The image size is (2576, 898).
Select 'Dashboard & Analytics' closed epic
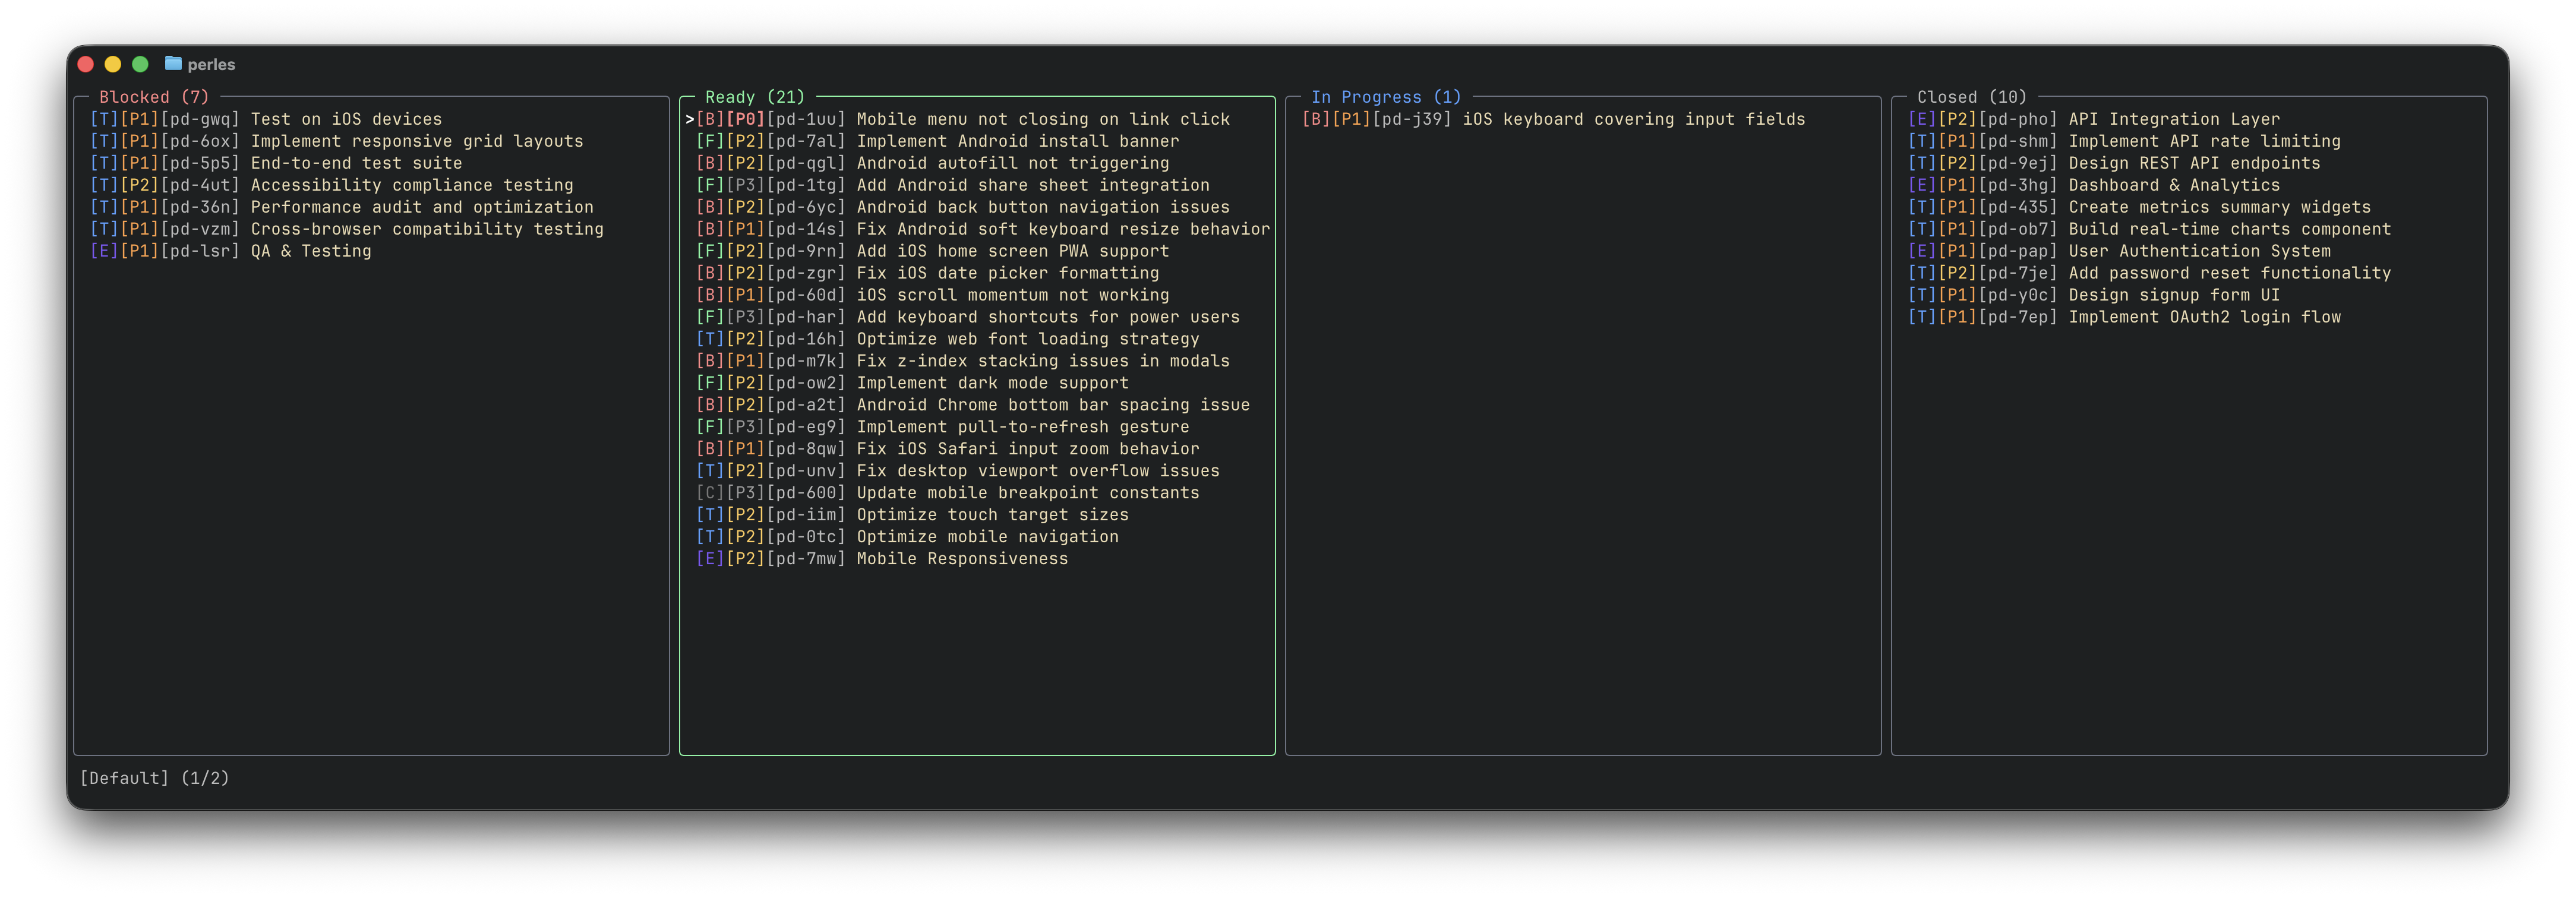(2173, 185)
